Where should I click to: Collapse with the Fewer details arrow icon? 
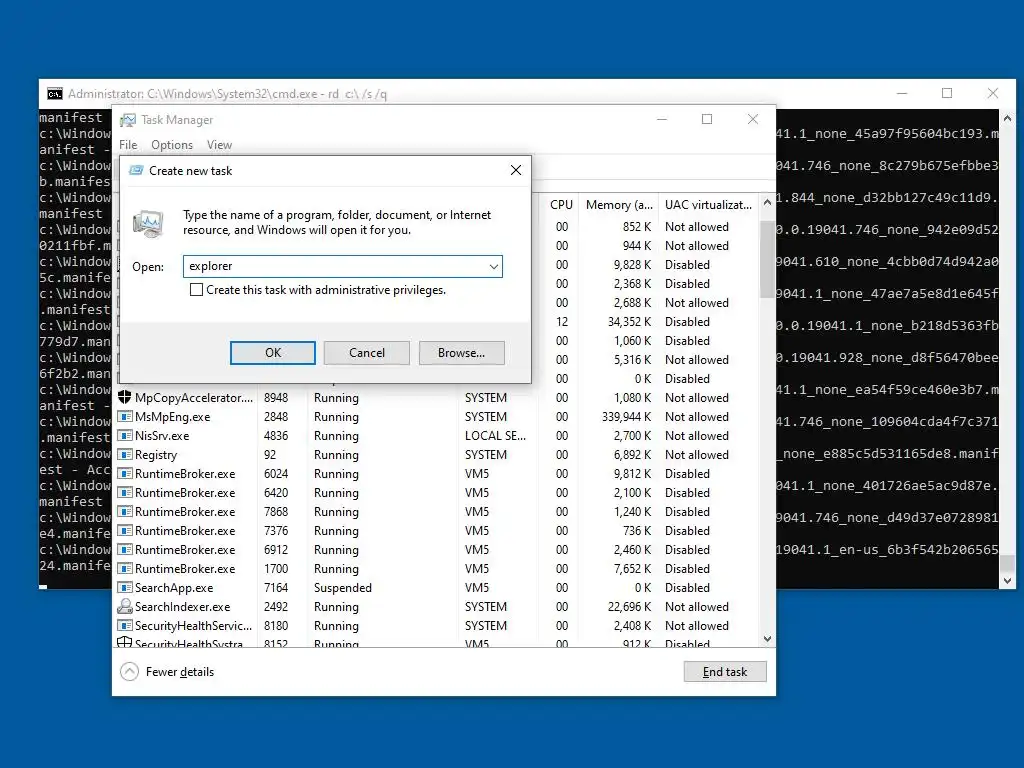click(x=129, y=671)
